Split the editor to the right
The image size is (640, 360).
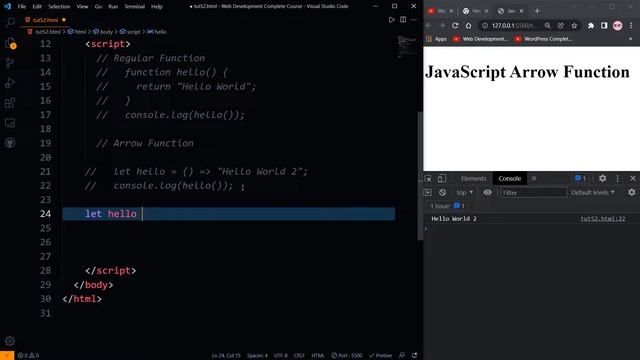pyautogui.click(x=403, y=20)
